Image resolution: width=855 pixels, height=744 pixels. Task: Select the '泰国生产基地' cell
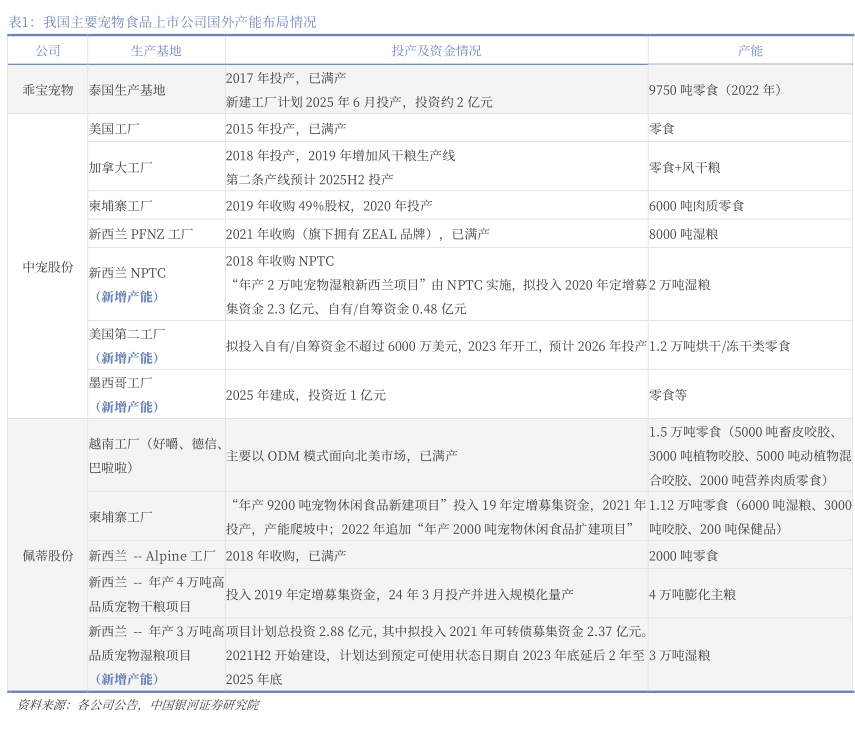[127, 90]
